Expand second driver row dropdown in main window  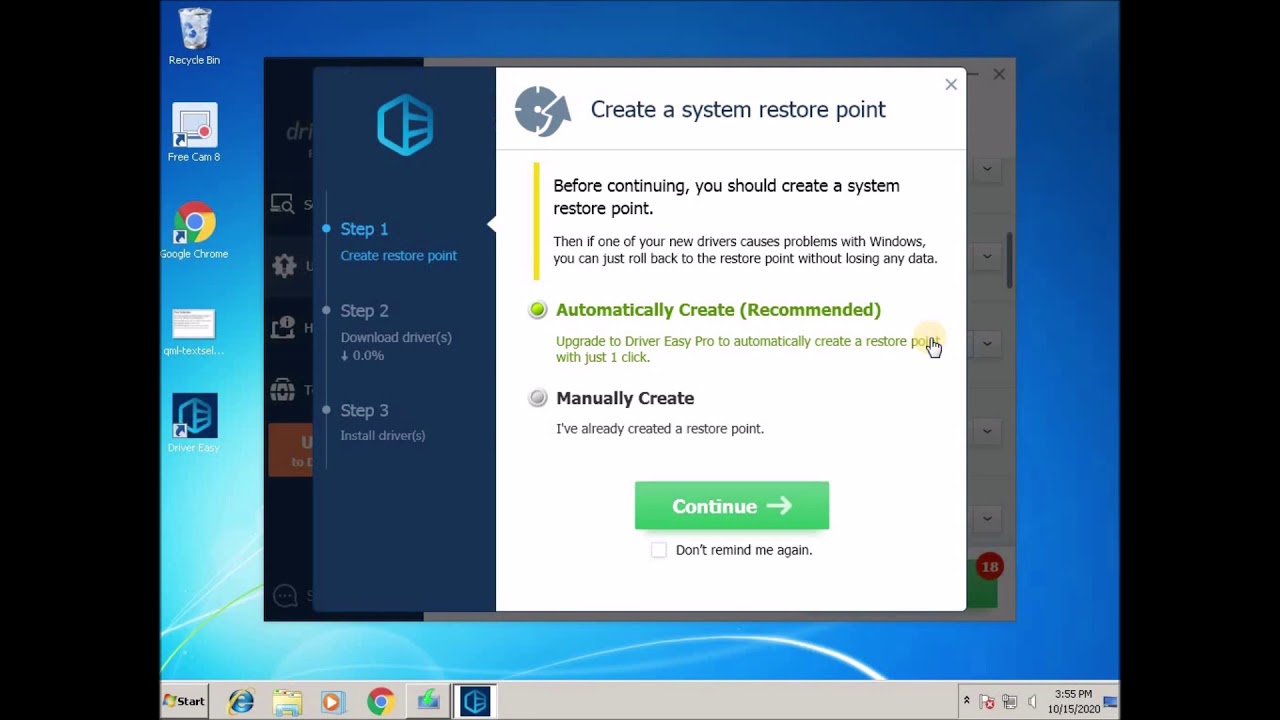[x=987, y=256]
